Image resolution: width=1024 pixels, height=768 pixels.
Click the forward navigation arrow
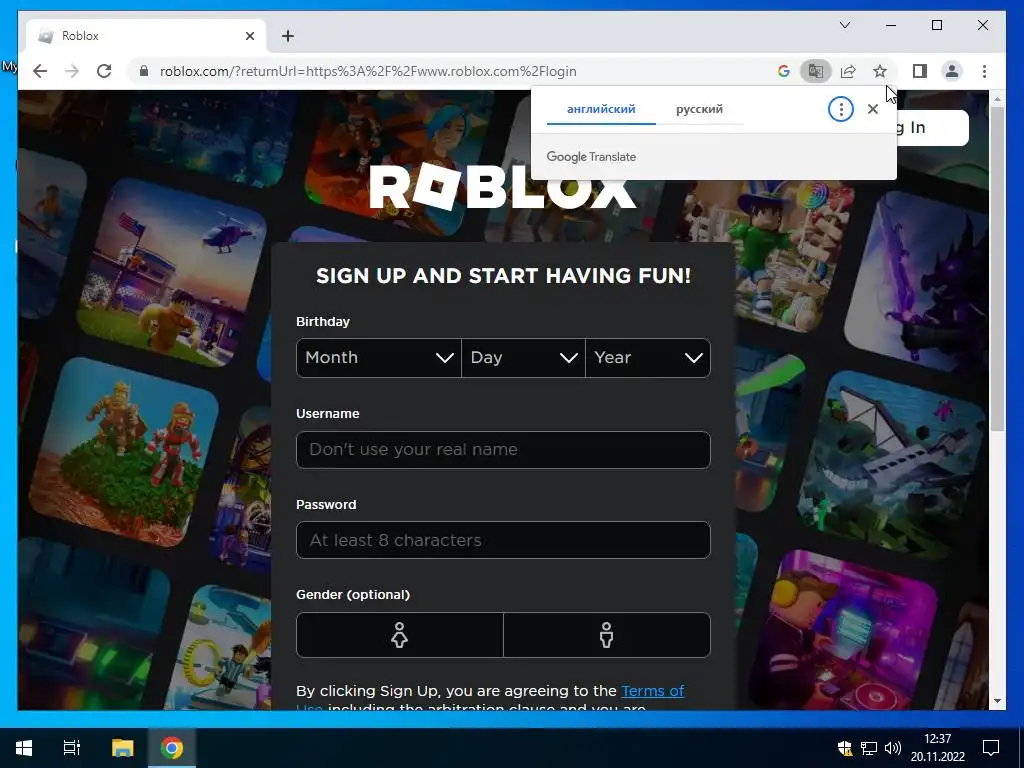click(x=72, y=71)
